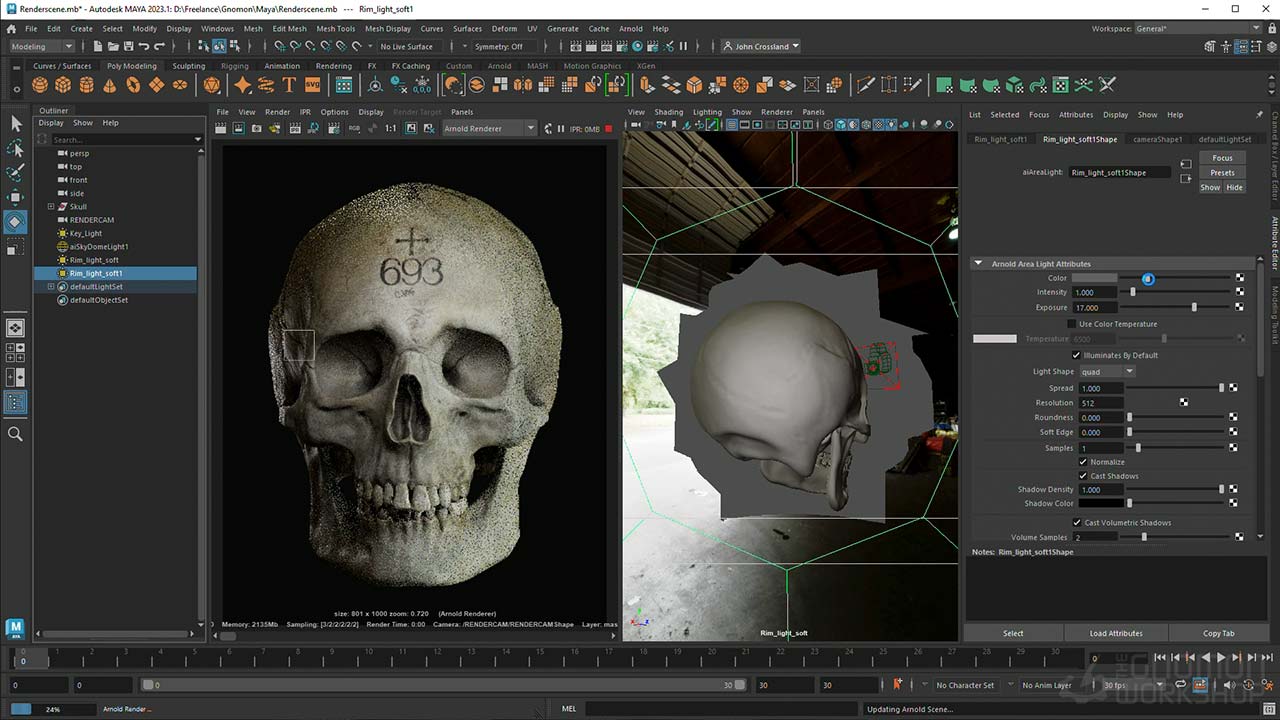Open the Arnold menu in the menu bar
The image size is (1280, 720).
coord(630,29)
